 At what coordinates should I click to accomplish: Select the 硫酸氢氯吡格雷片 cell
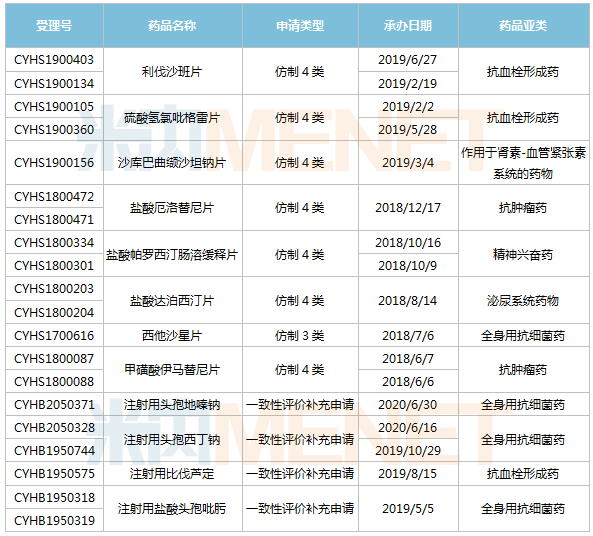pyautogui.click(x=173, y=118)
